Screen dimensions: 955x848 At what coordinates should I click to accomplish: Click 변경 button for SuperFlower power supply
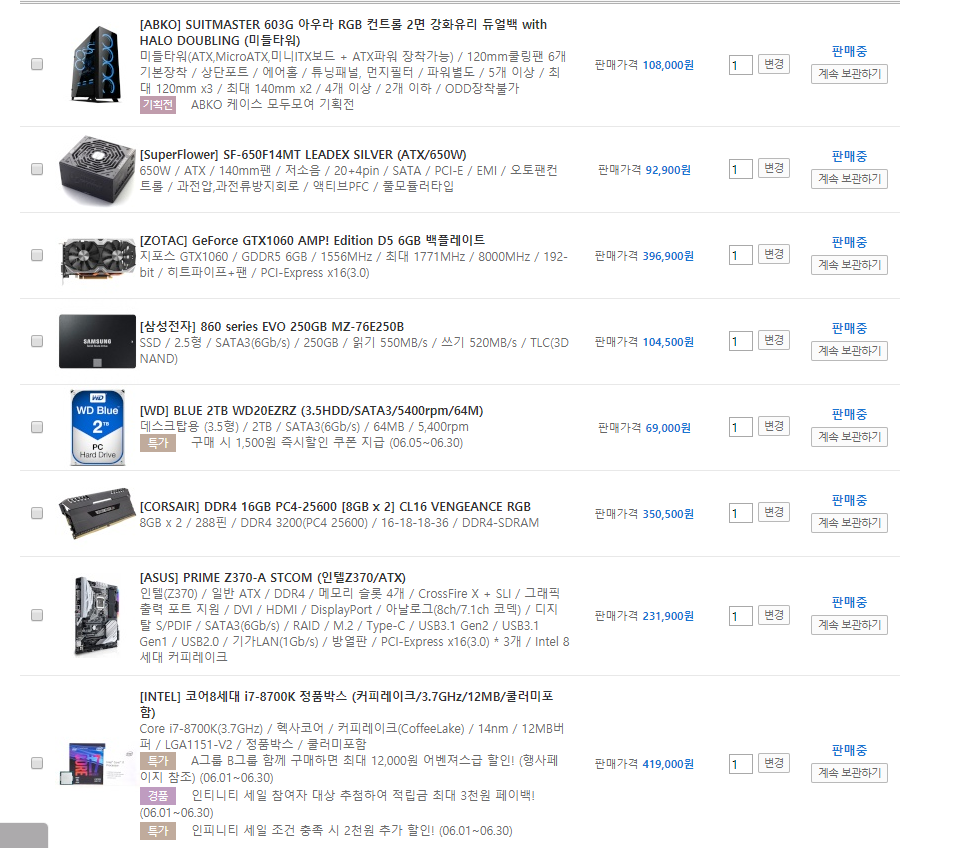(x=774, y=168)
